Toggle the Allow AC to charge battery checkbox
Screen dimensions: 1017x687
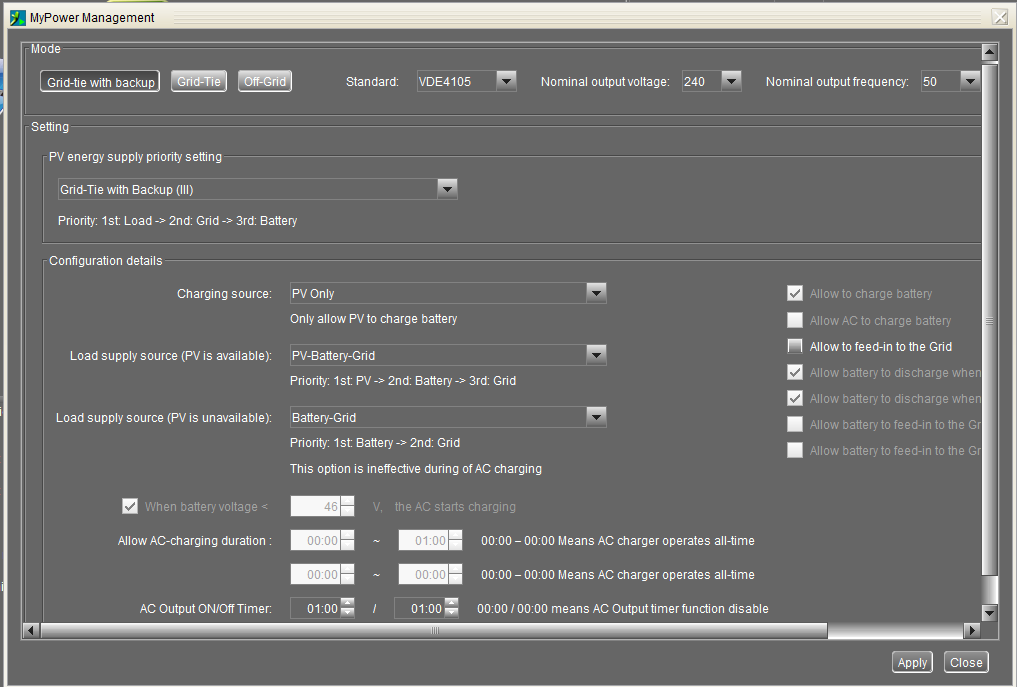click(795, 320)
